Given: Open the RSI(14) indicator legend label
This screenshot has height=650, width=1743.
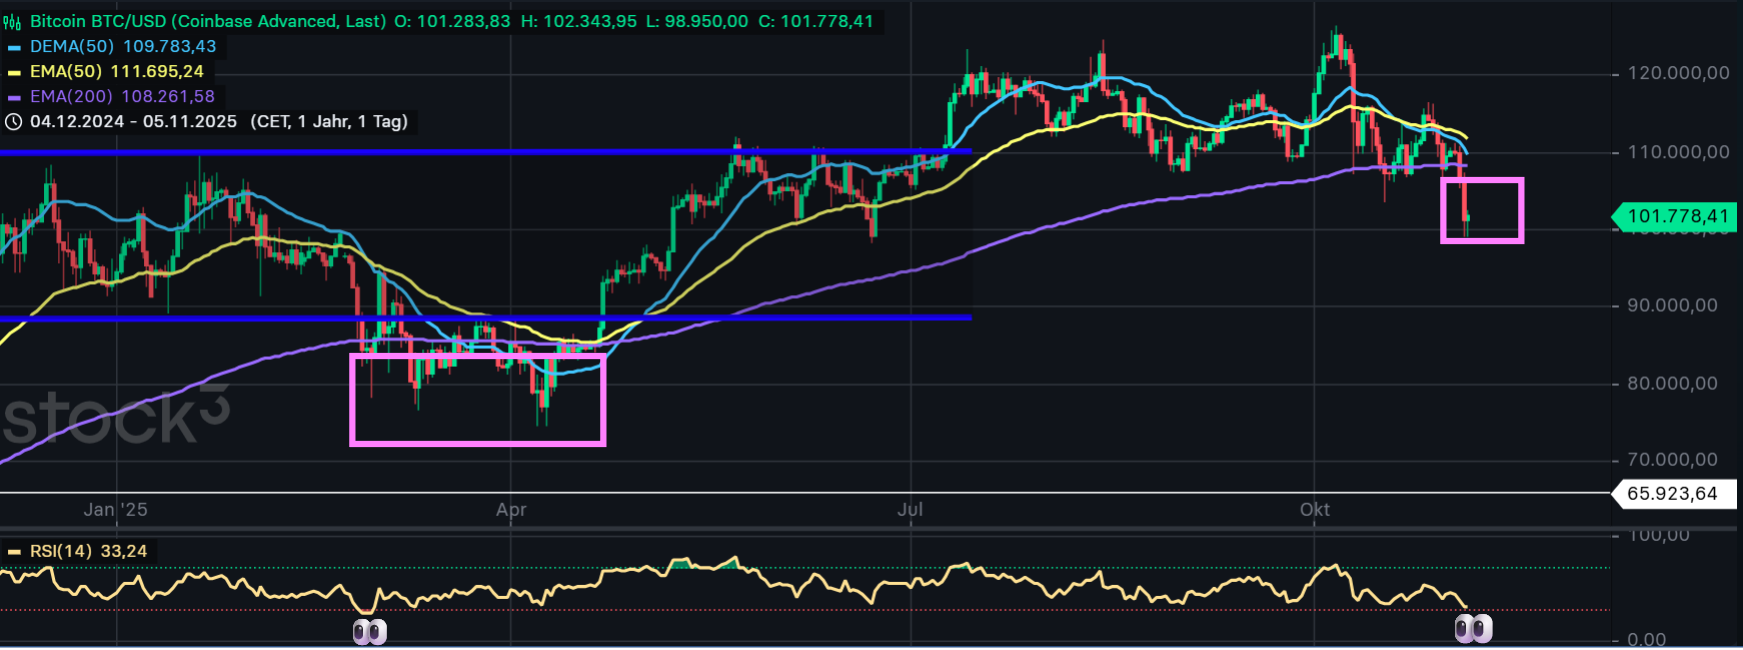Looking at the screenshot, I should [88, 551].
